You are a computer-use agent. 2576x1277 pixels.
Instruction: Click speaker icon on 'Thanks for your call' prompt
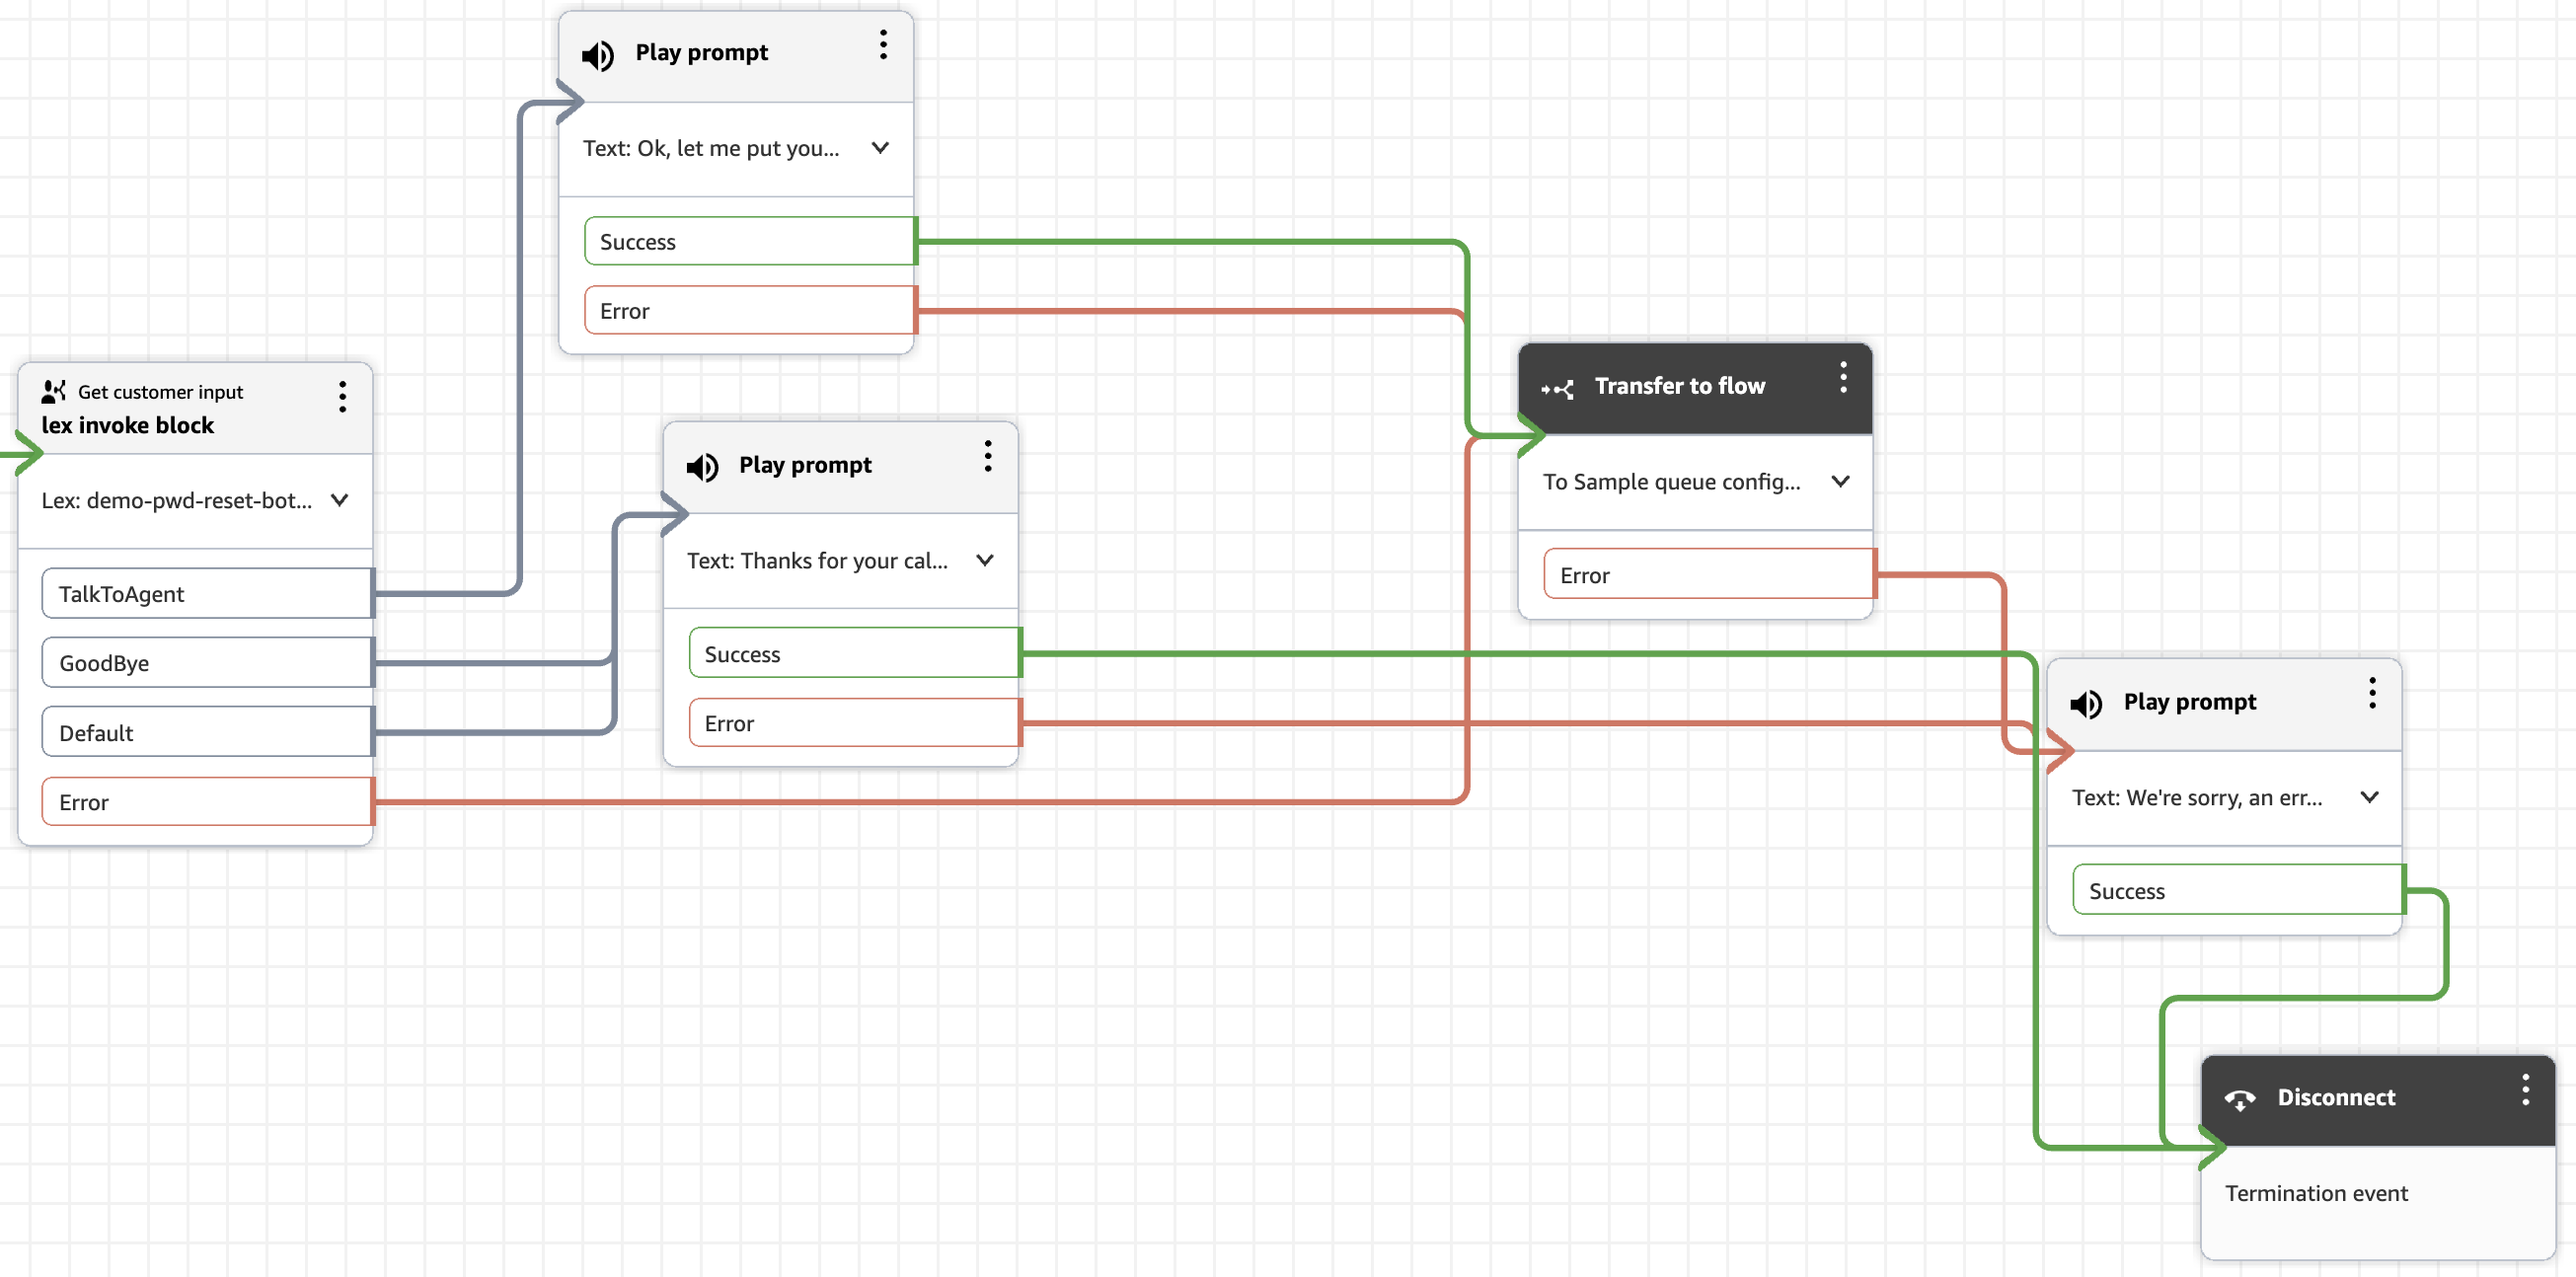pos(702,467)
